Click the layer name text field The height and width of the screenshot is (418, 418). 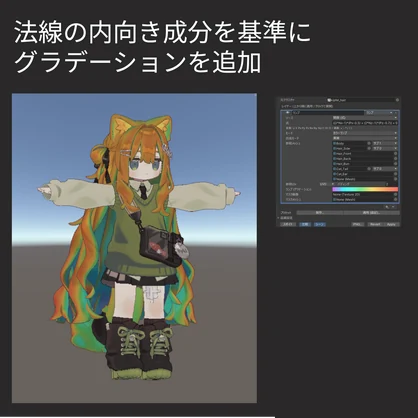[328, 113]
